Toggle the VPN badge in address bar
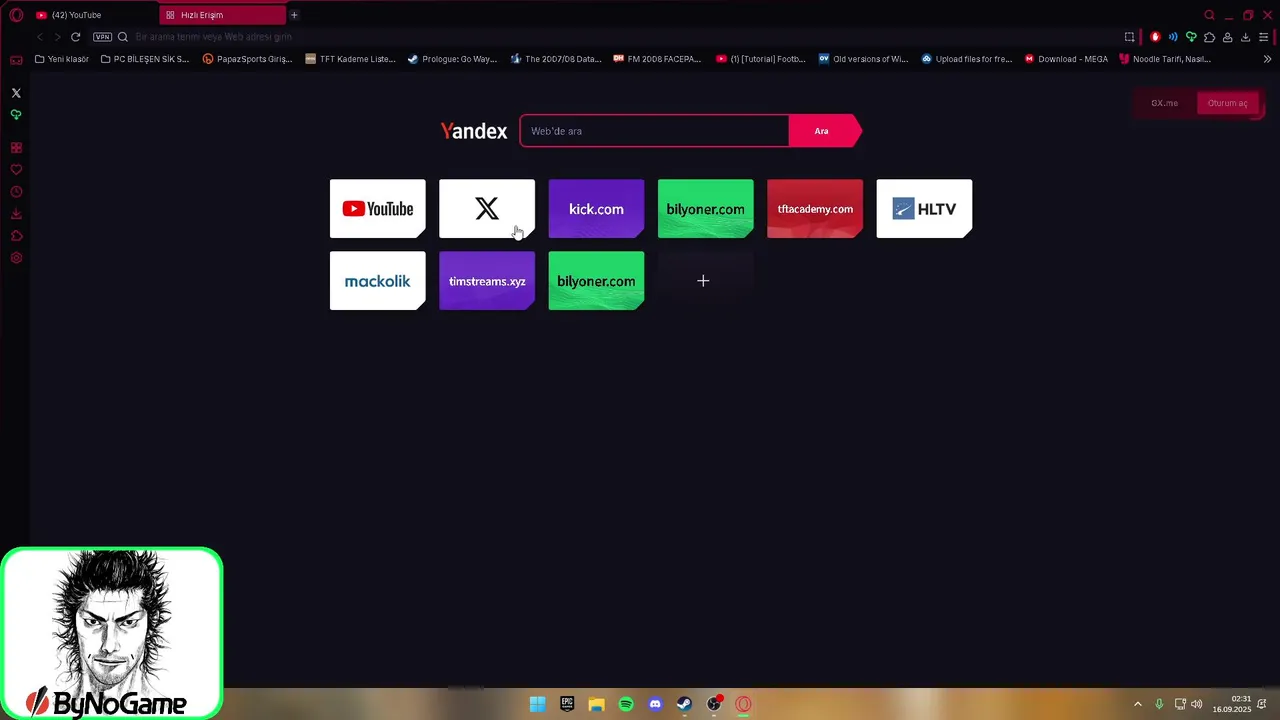Image resolution: width=1280 pixels, height=720 pixels. [102, 37]
